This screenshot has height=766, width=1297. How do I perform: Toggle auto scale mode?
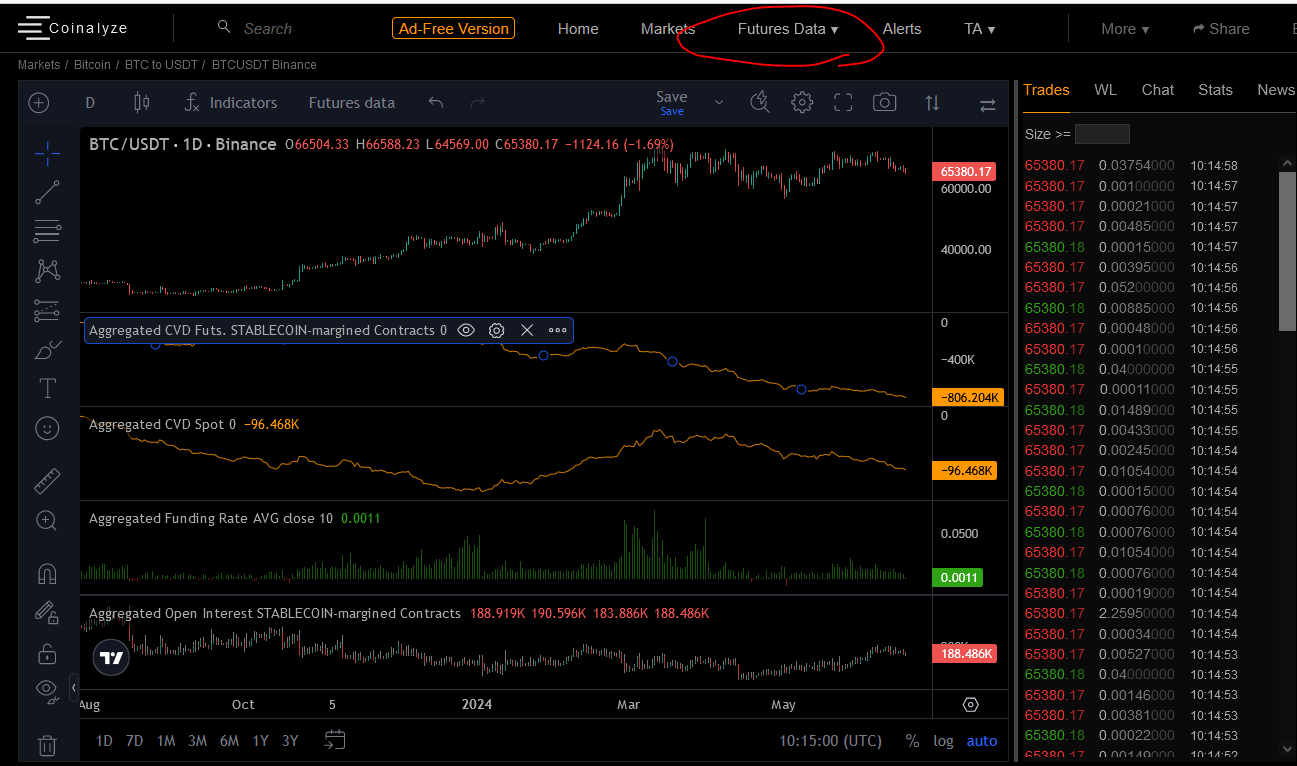(982, 741)
